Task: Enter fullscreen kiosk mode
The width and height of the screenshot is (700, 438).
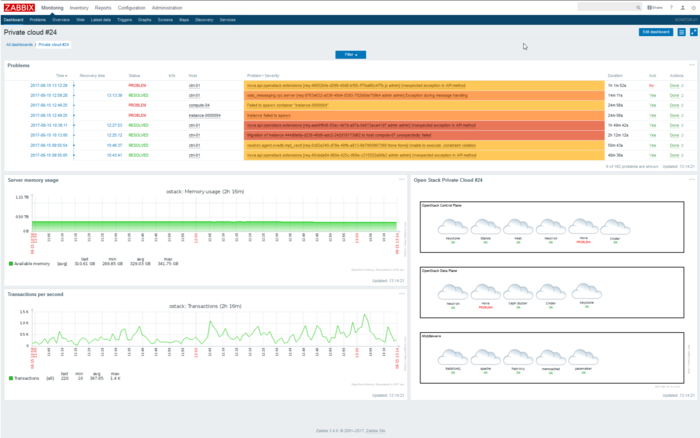Action: point(693,32)
